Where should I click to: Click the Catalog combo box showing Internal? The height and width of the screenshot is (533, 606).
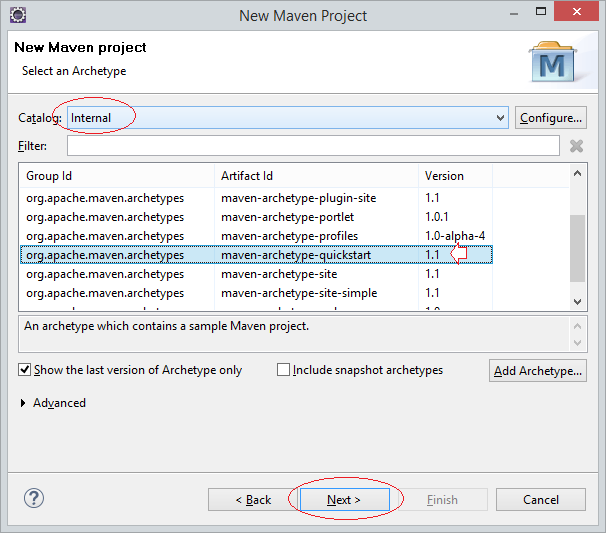click(288, 117)
